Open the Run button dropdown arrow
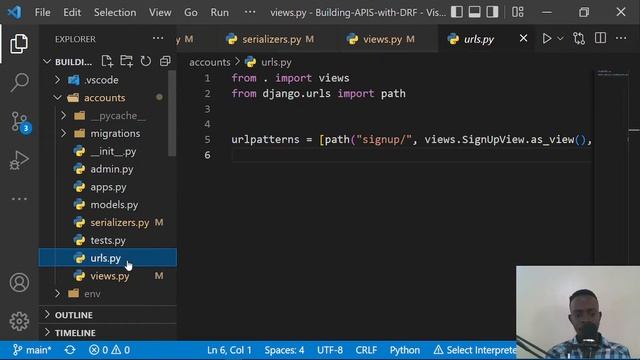The width and height of the screenshot is (640, 360). click(x=560, y=38)
